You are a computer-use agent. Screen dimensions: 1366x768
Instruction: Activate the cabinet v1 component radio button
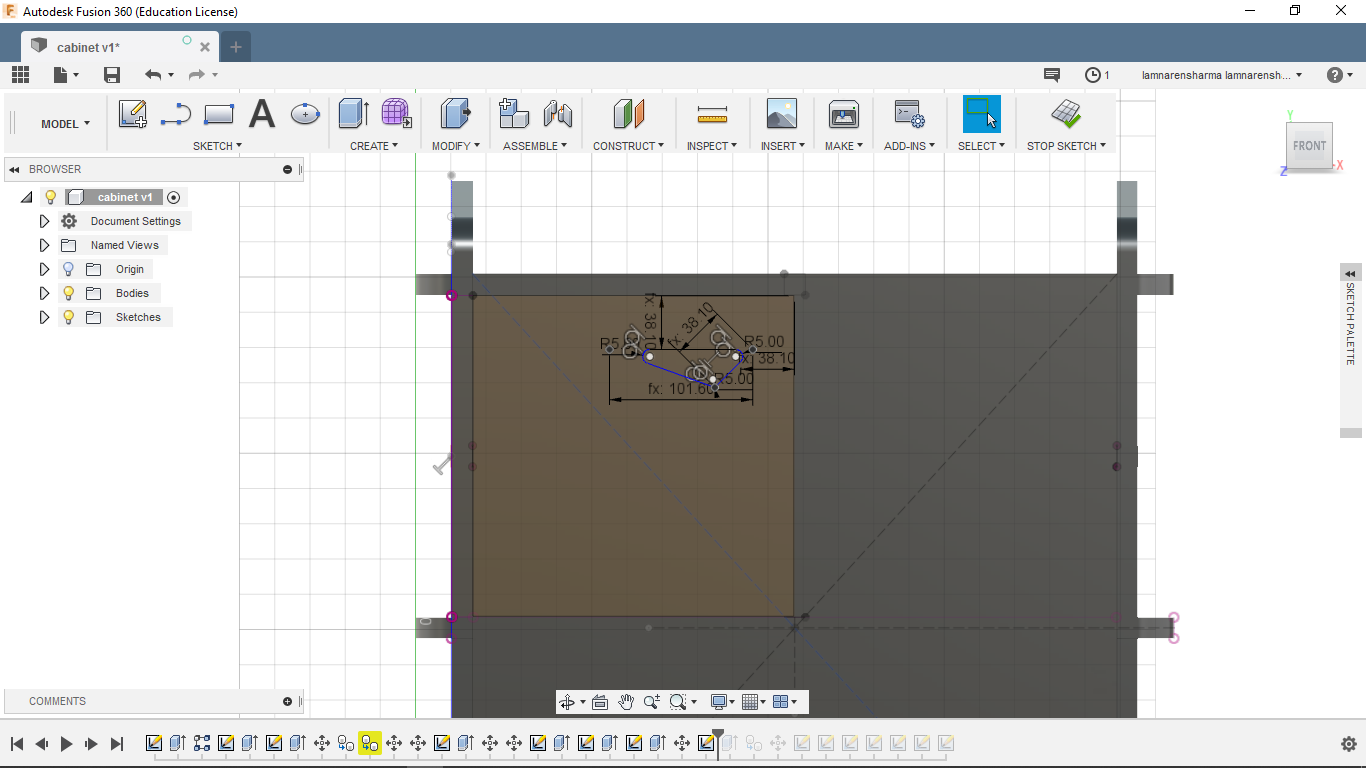click(x=174, y=197)
